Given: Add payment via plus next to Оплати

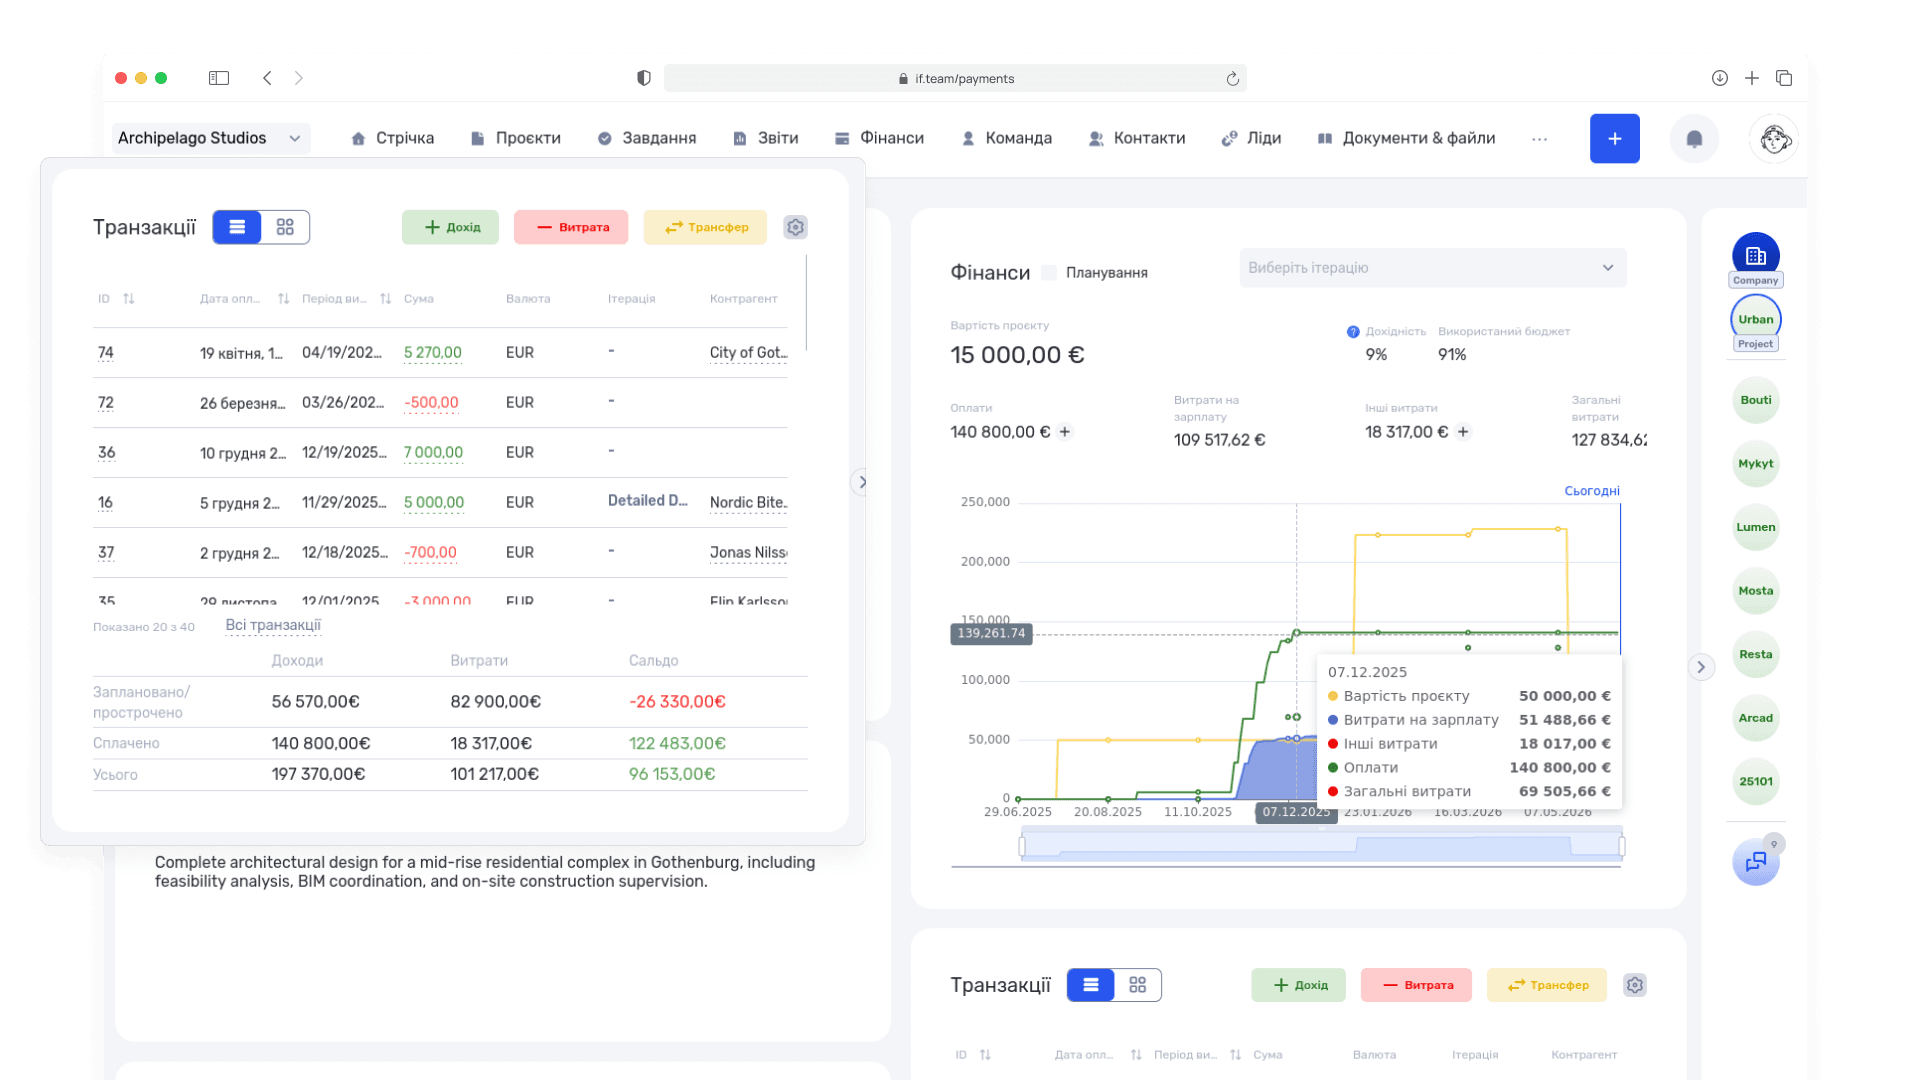Looking at the screenshot, I should coord(1065,432).
